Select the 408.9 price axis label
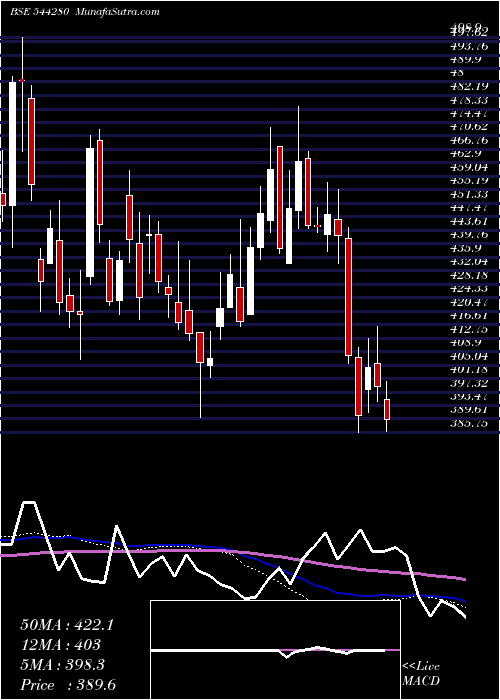Screen dimensions: 500x700 tap(466, 343)
